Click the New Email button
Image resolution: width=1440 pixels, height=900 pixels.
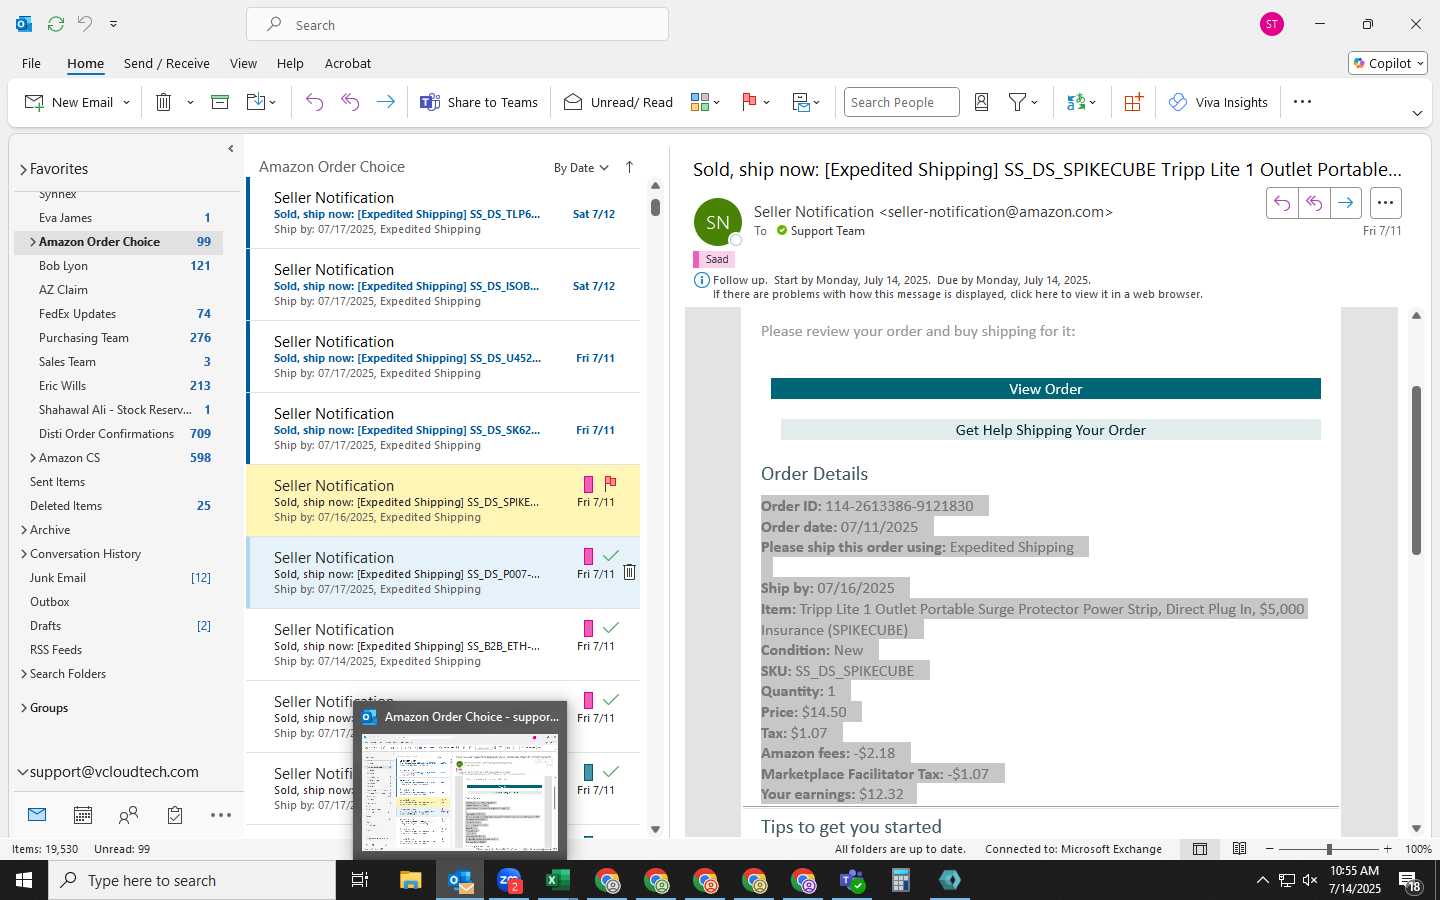tap(69, 102)
